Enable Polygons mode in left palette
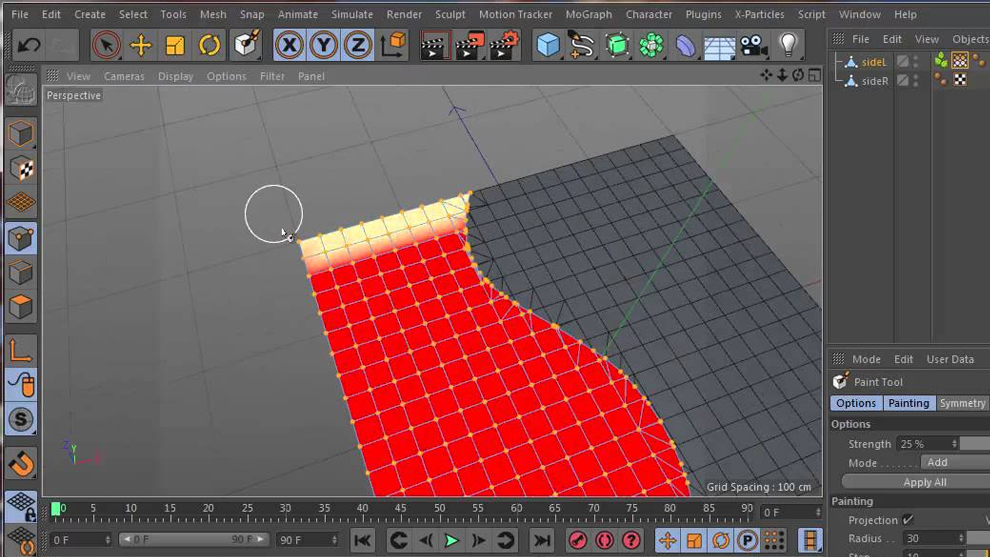The height and width of the screenshot is (557, 990). coord(21,307)
